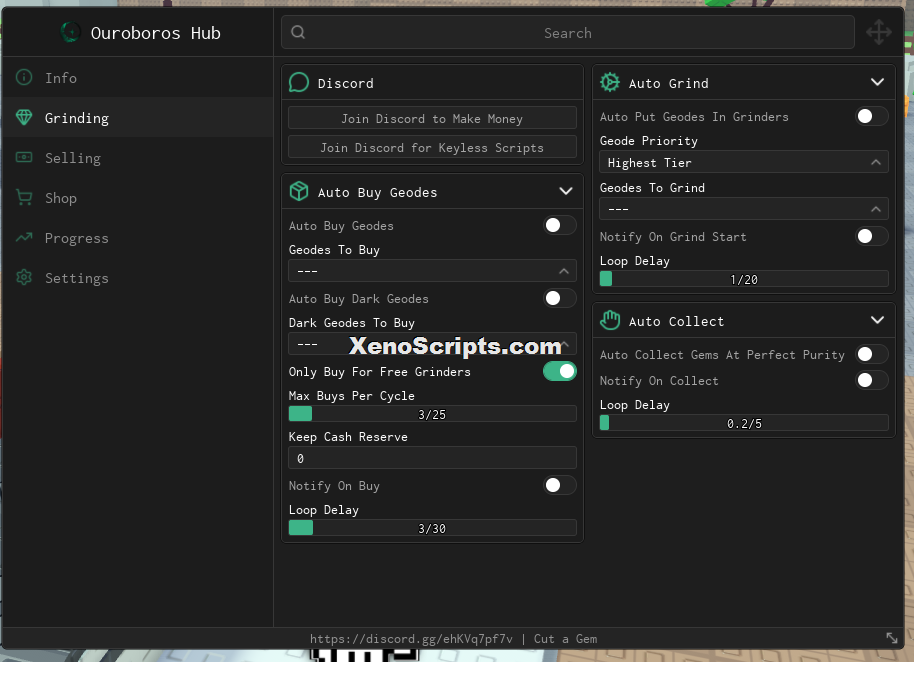
Task: Click Join Discord for Keyless Scripts button
Action: pos(433,147)
